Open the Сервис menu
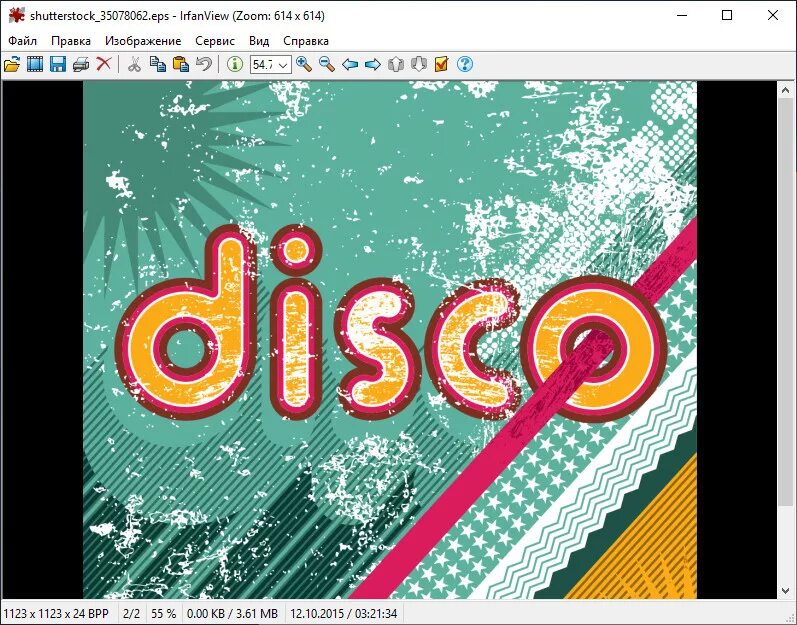The width and height of the screenshot is (797, 625). click(215, 41)
